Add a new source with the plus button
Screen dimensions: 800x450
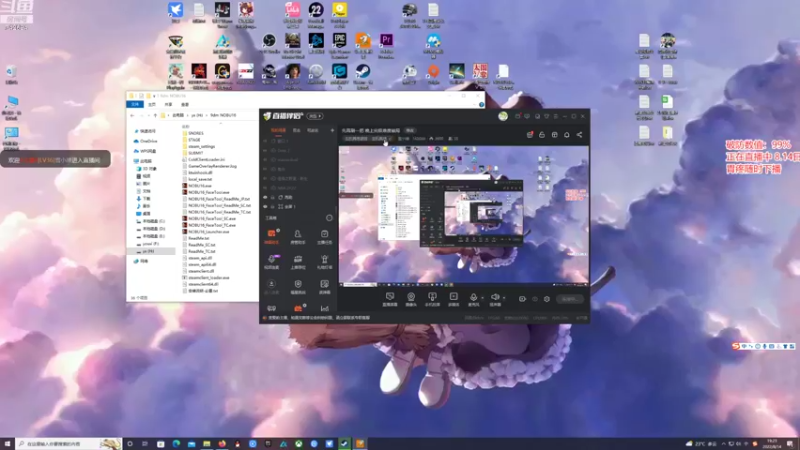[332, 131]
